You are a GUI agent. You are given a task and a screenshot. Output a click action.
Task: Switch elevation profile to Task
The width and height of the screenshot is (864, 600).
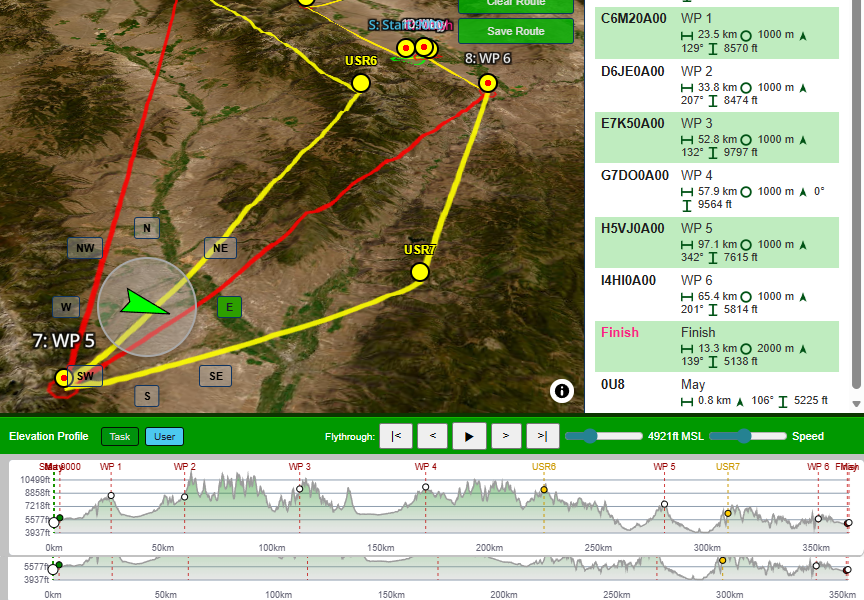(120, 436)
